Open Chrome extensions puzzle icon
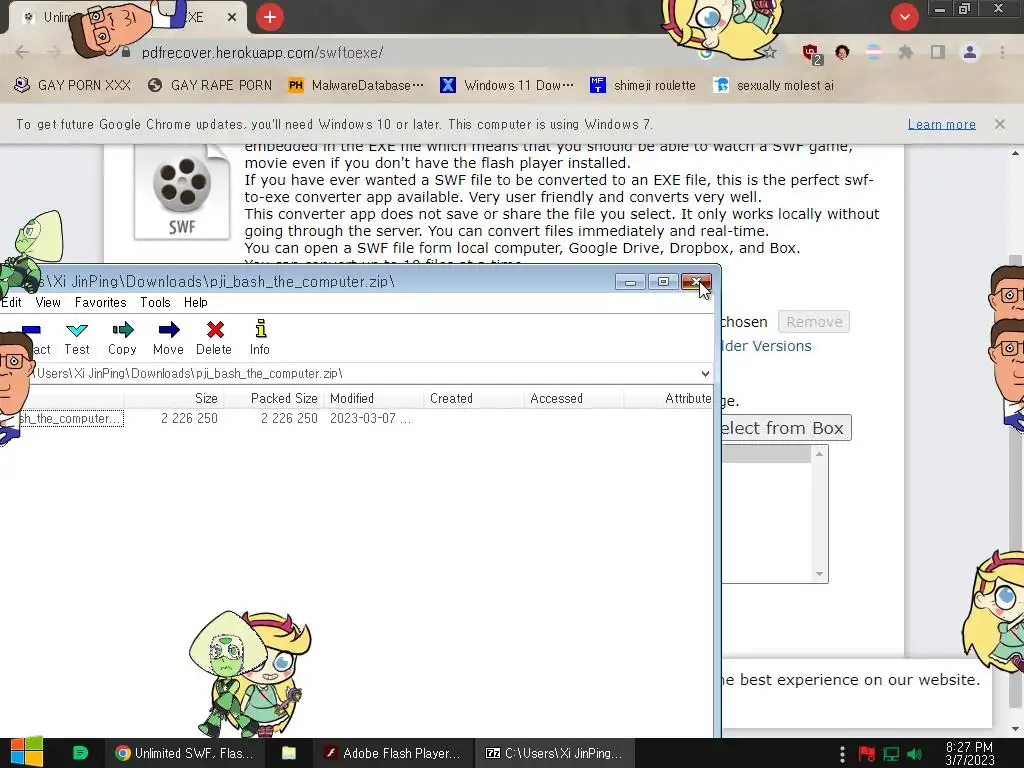 pos(906,52)
